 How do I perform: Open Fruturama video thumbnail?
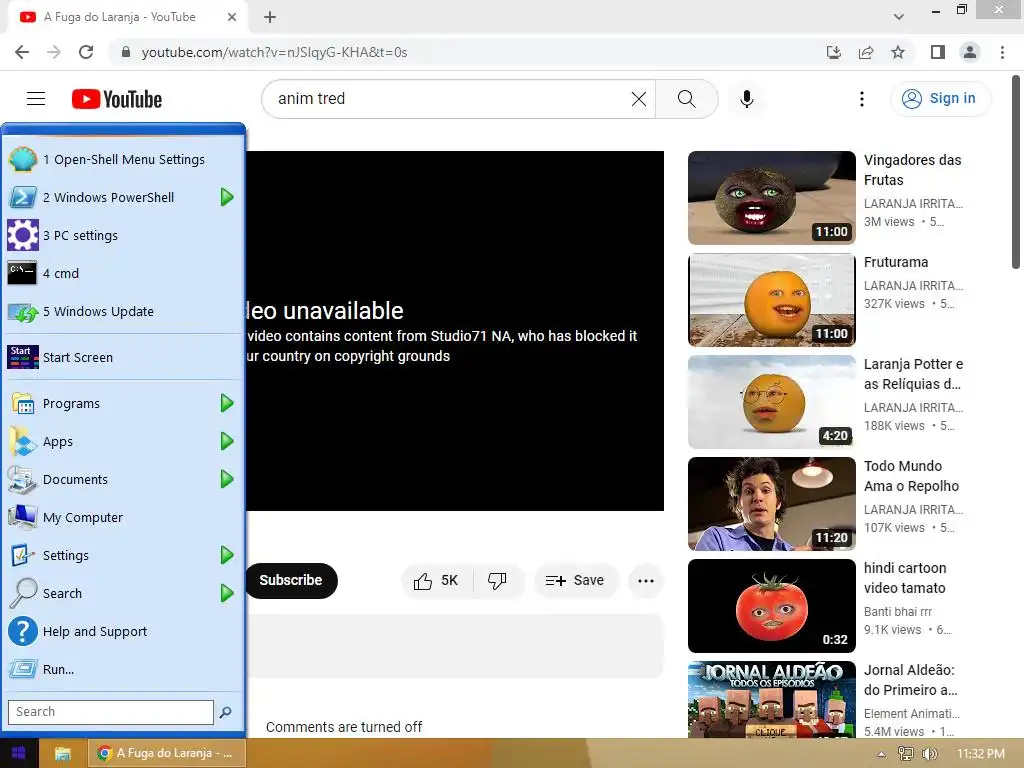771,300
